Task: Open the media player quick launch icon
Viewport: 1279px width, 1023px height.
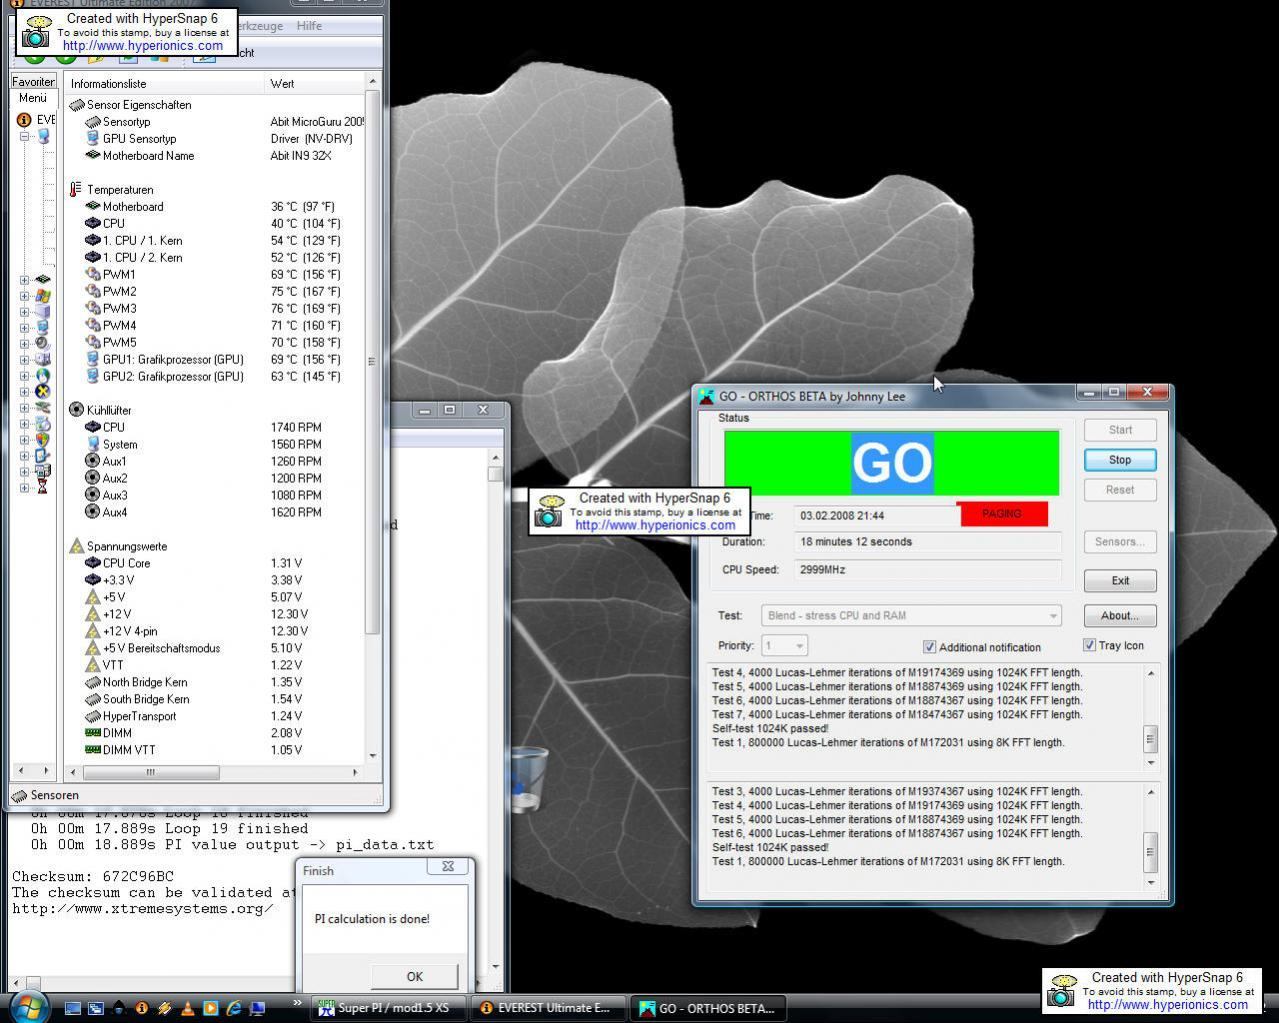Action: [211, 1008]
